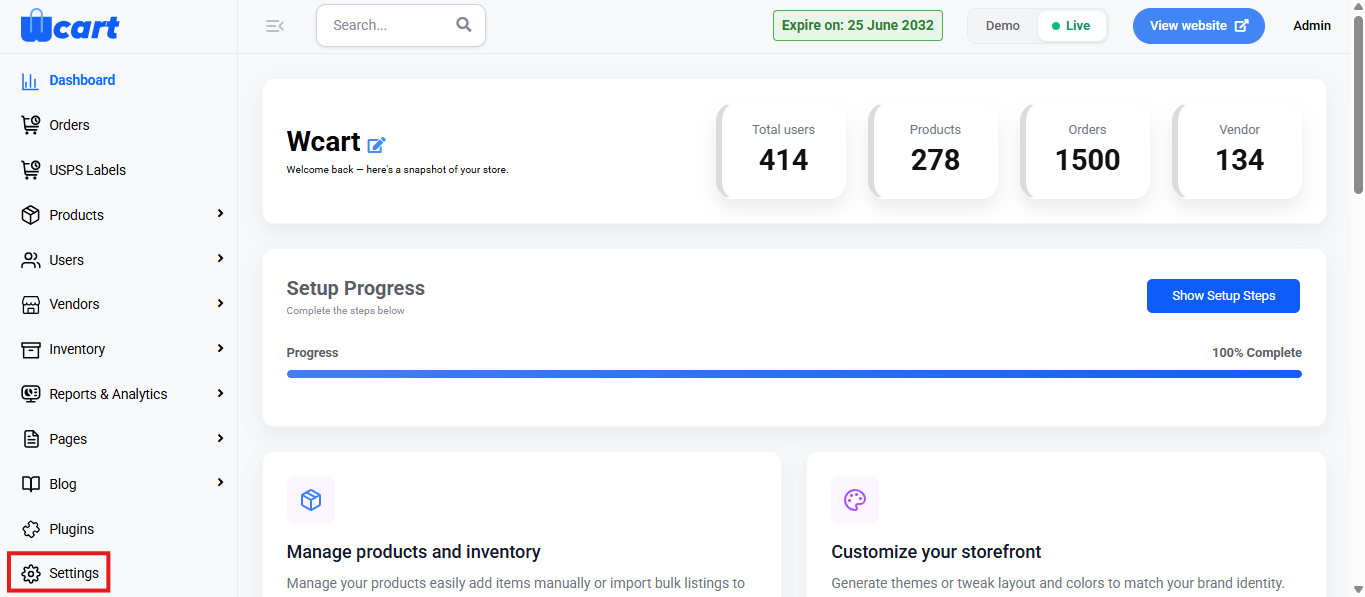1365x597 pixels.
Task: Click the USPS Labels cart icon
Action: [31, 170]
